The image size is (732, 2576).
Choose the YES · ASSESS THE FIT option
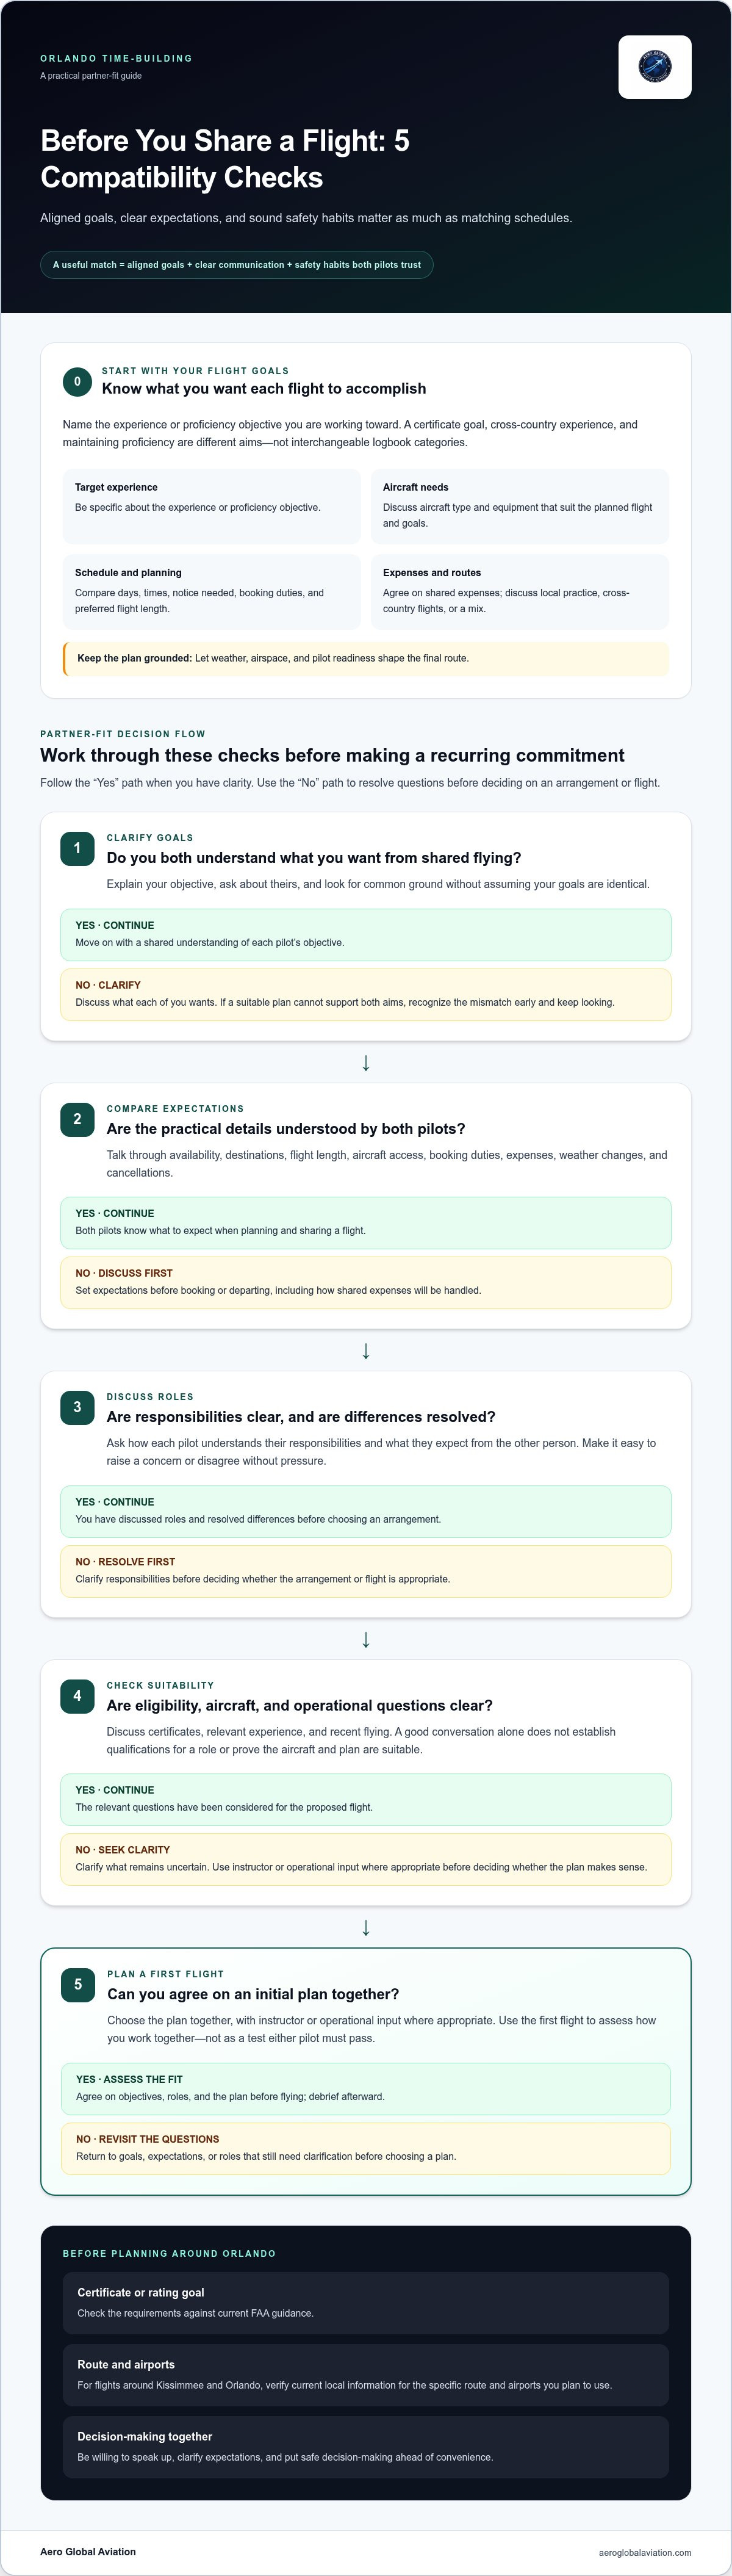366,2089
